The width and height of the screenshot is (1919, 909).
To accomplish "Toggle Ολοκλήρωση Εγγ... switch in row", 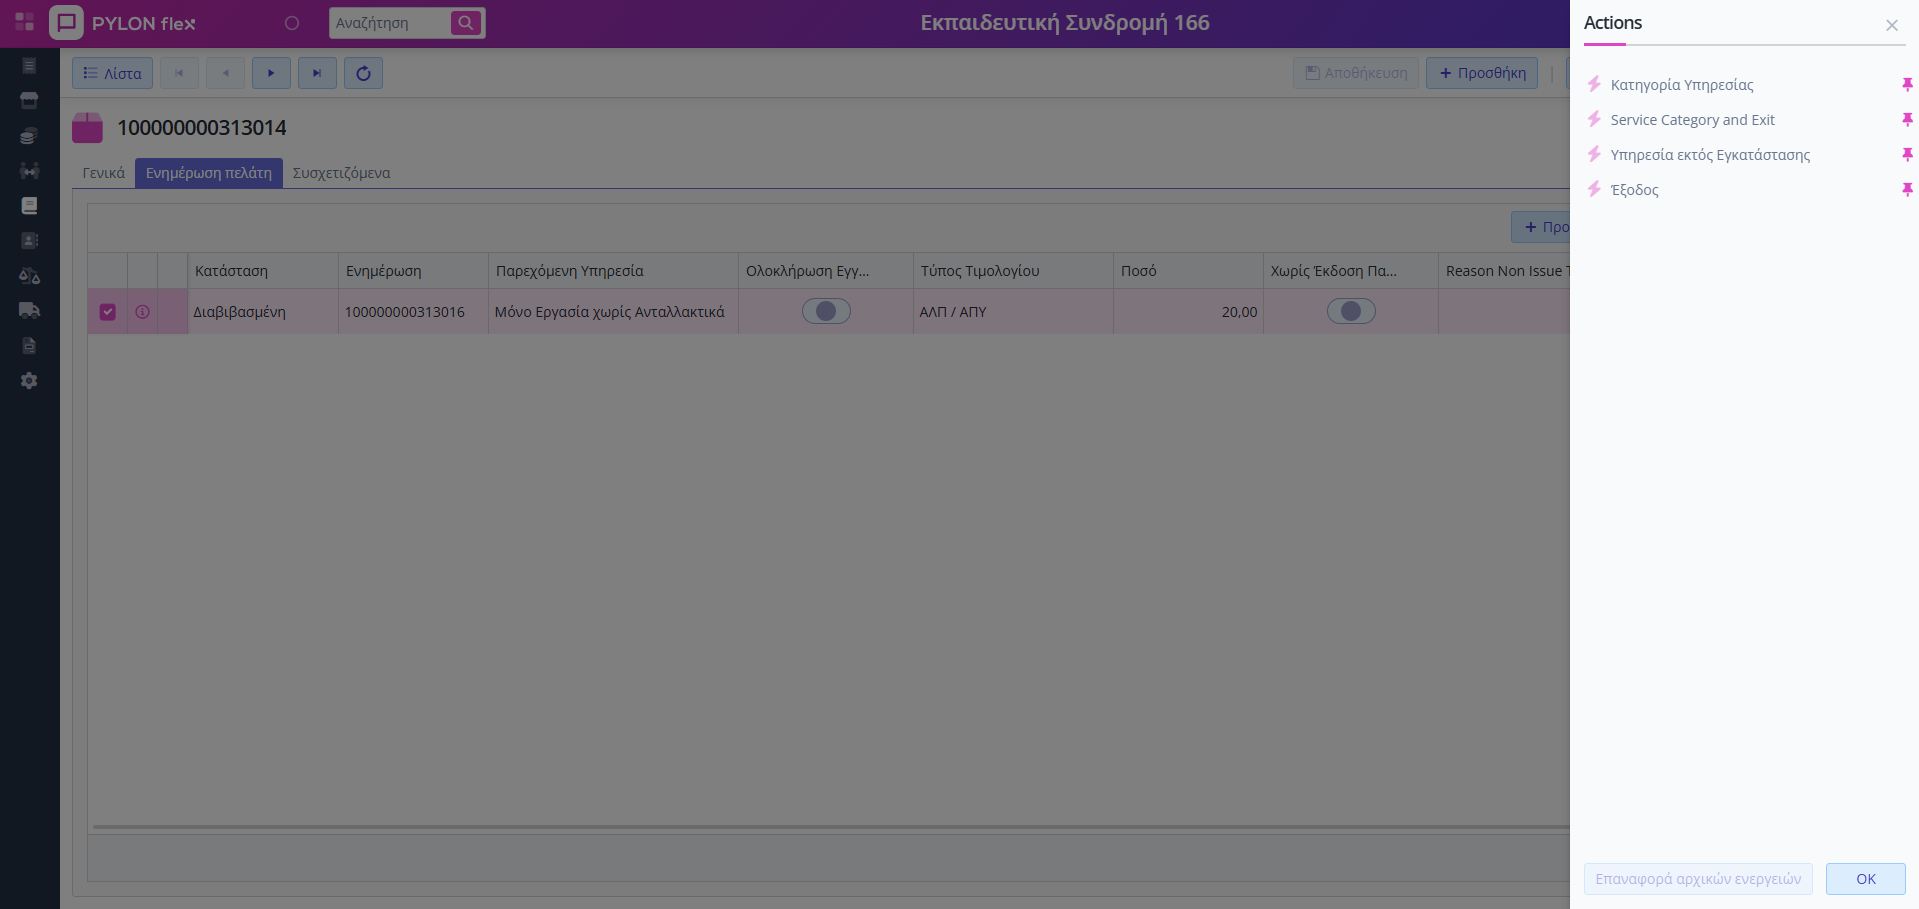I will [826, 312].
